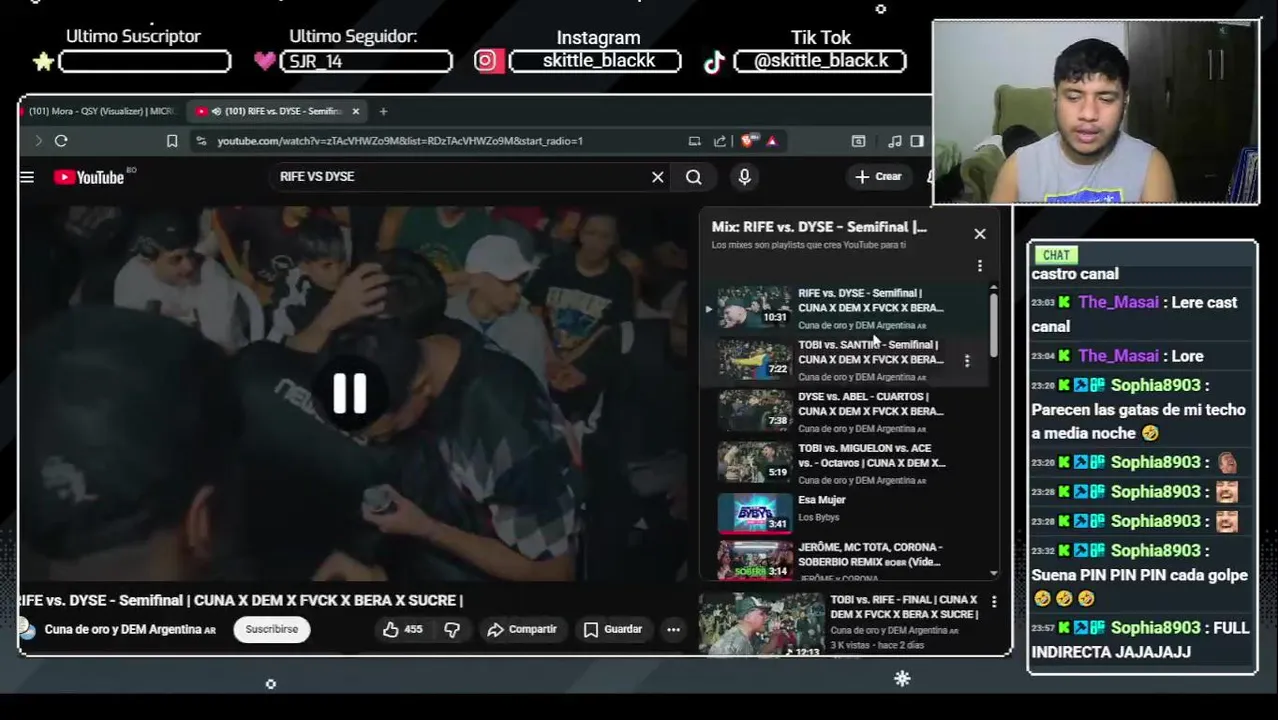1278x720 pixels.
Task: Reload the page with the refresh icon
Action: (x=61, y=141)
